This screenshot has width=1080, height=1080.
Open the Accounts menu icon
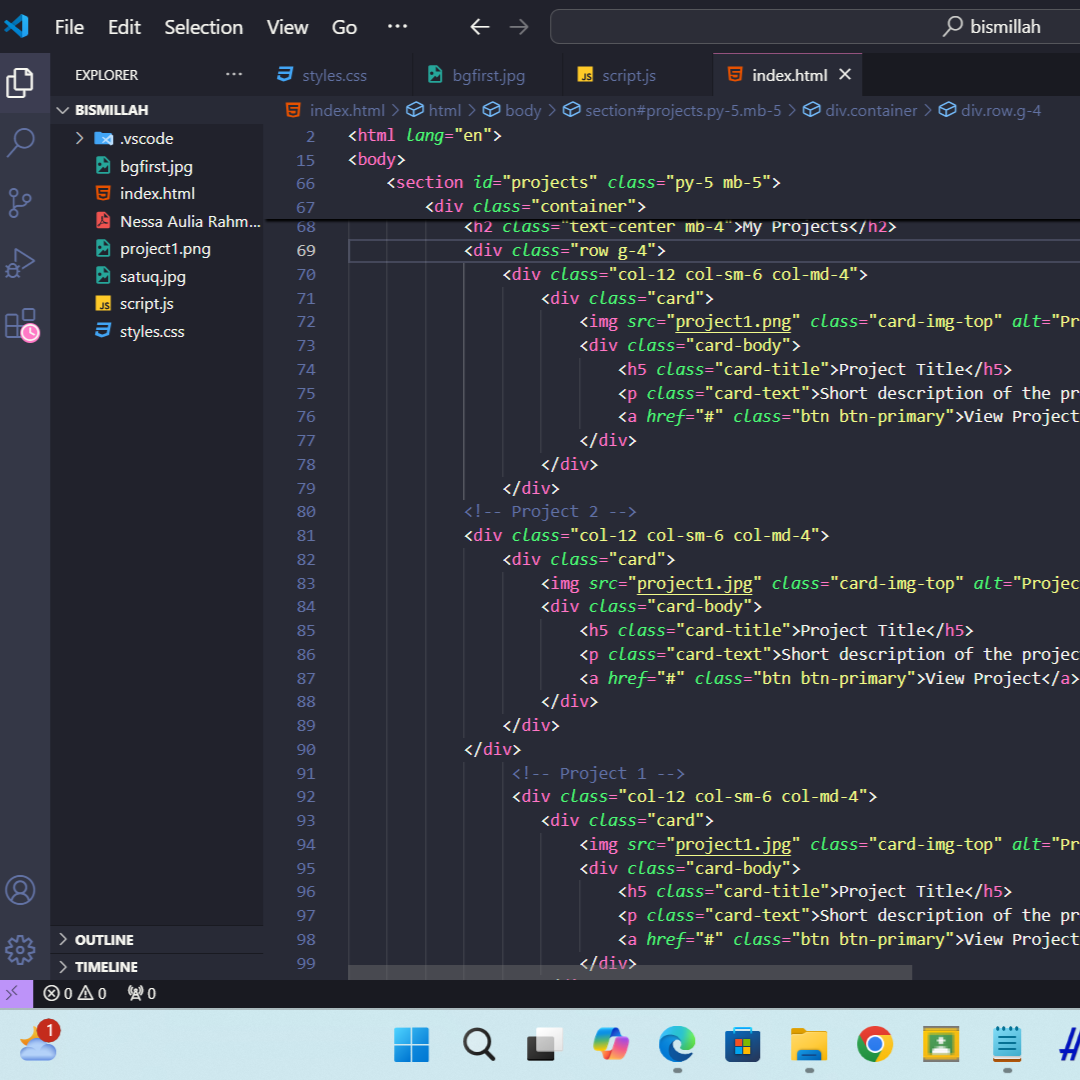tap(20, 890)
